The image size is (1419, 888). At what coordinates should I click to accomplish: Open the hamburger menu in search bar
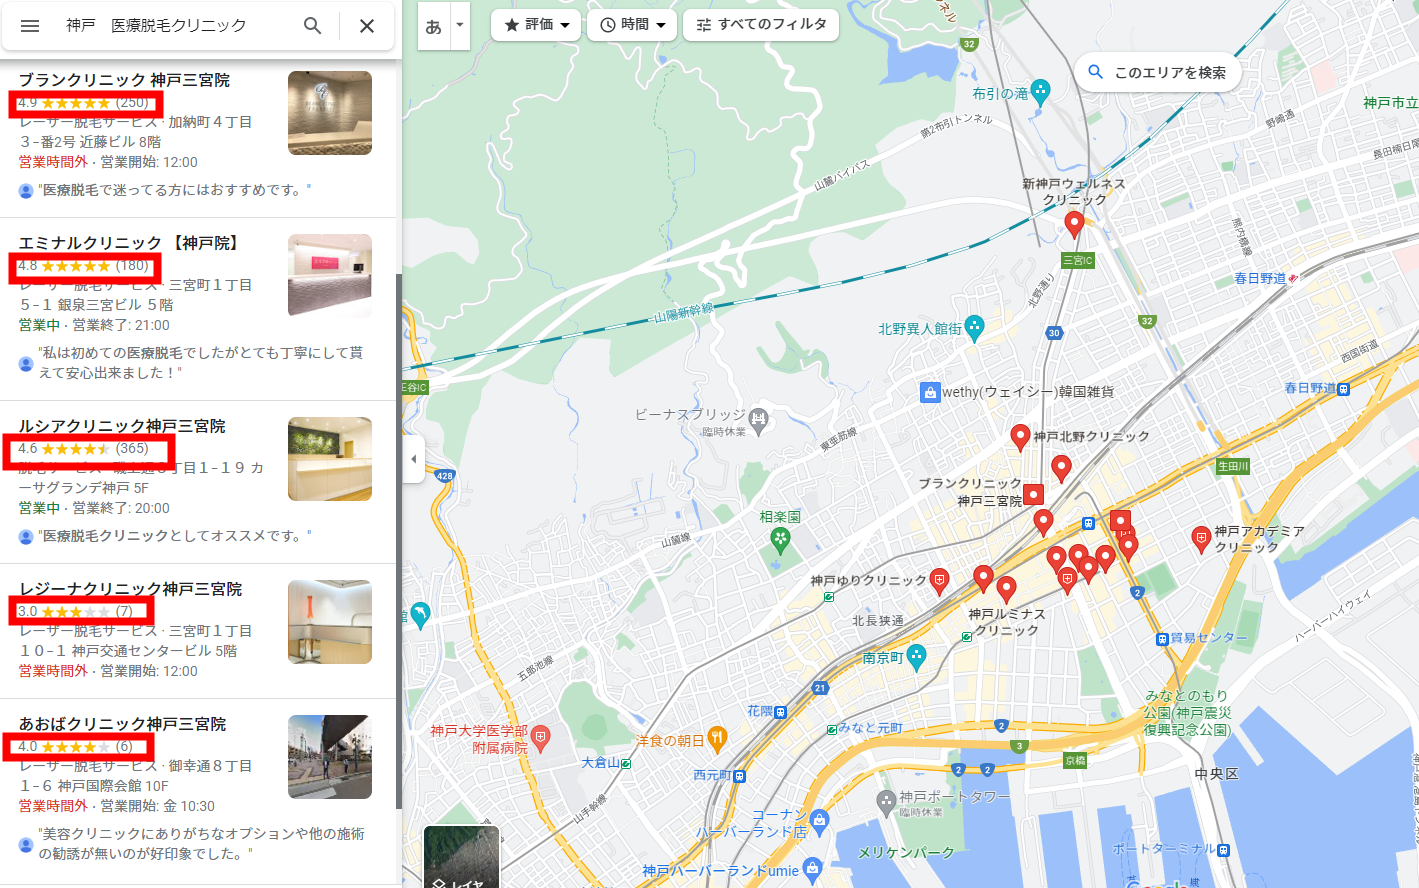click(x=30, y=26)
